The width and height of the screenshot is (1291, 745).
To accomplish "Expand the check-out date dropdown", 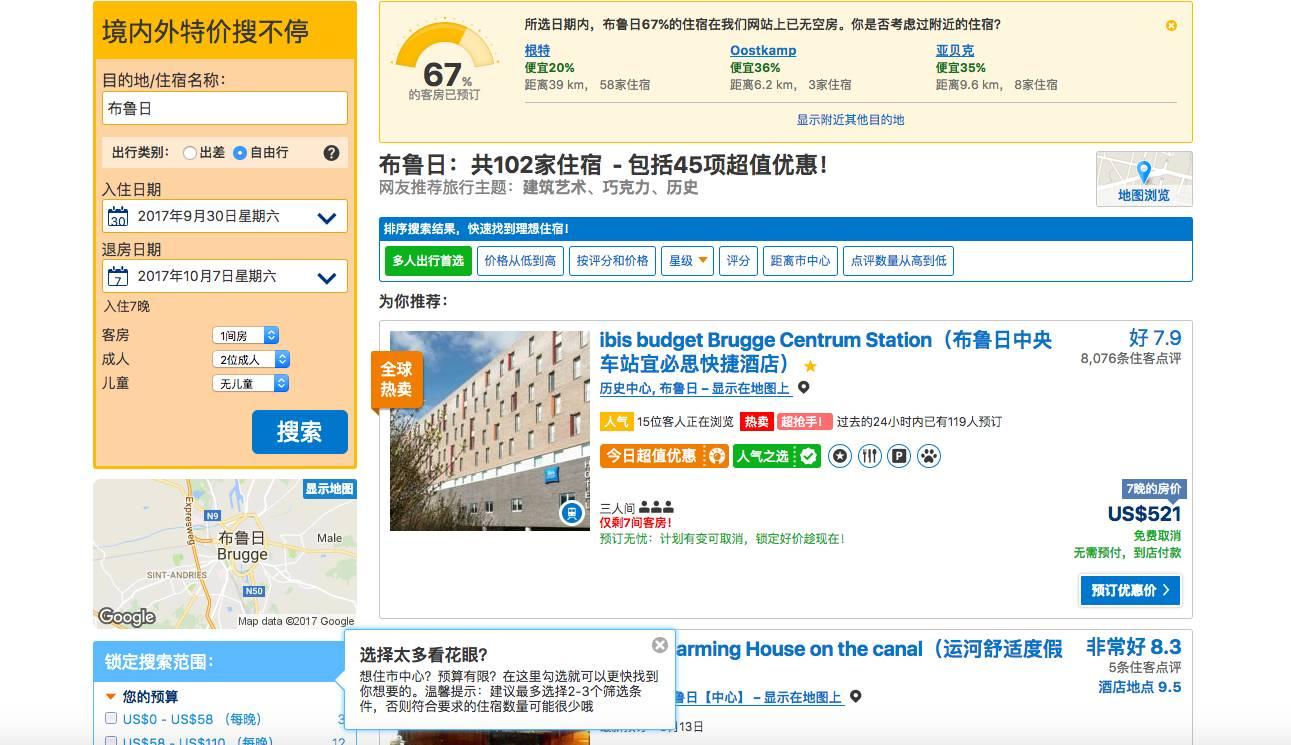I will [x=326, y=277].
